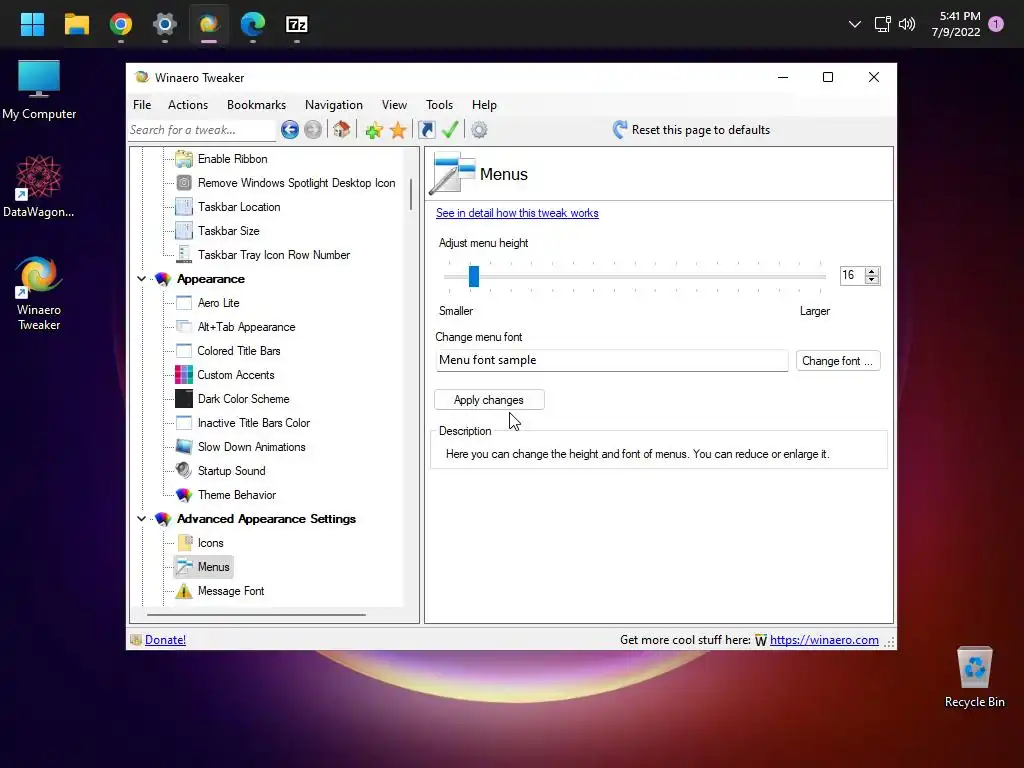
Task: Click the Icons folder tree icon
Action: pyautogui.click(x=185, y=543)
